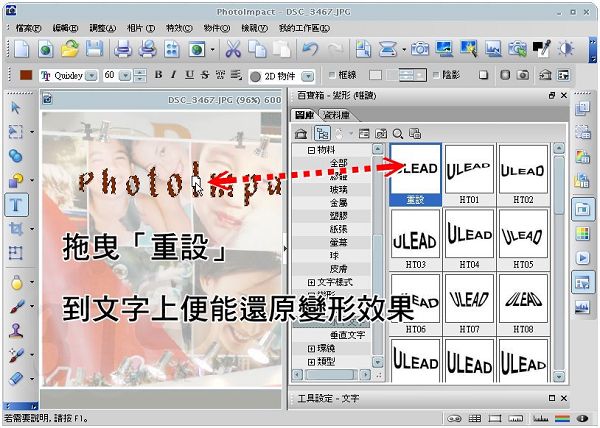Viewport: 600px width, 428px height.
Task: Open the Quixley font dropdown
Action: pyautogui.click(x=91, y=76)
